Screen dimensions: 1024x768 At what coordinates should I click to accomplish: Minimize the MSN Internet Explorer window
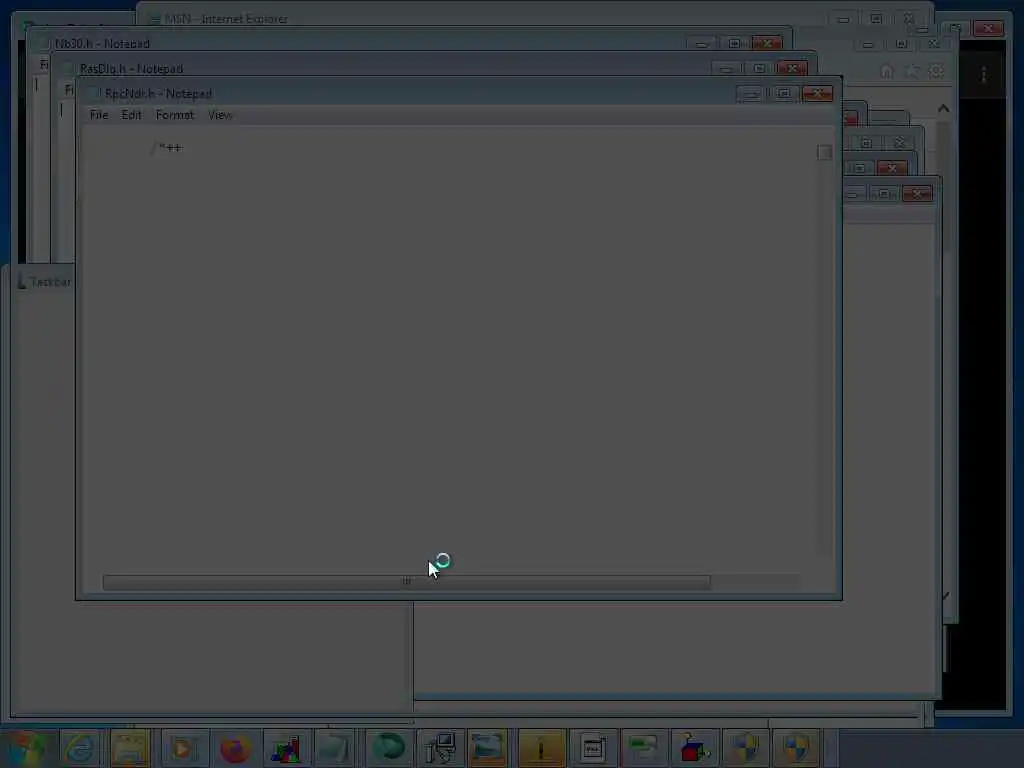843,20
